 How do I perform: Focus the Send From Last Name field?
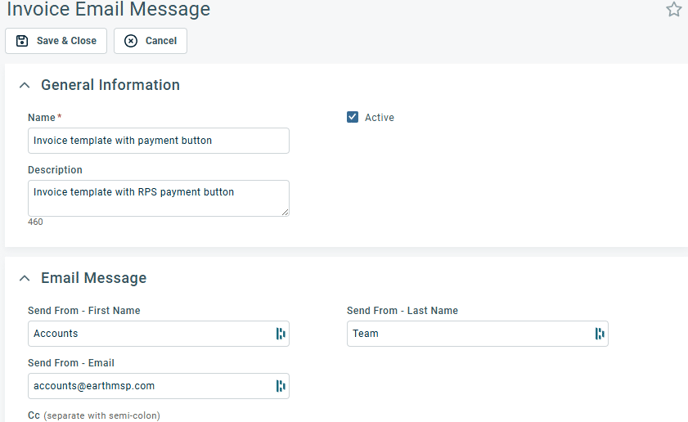pos(470,333)
